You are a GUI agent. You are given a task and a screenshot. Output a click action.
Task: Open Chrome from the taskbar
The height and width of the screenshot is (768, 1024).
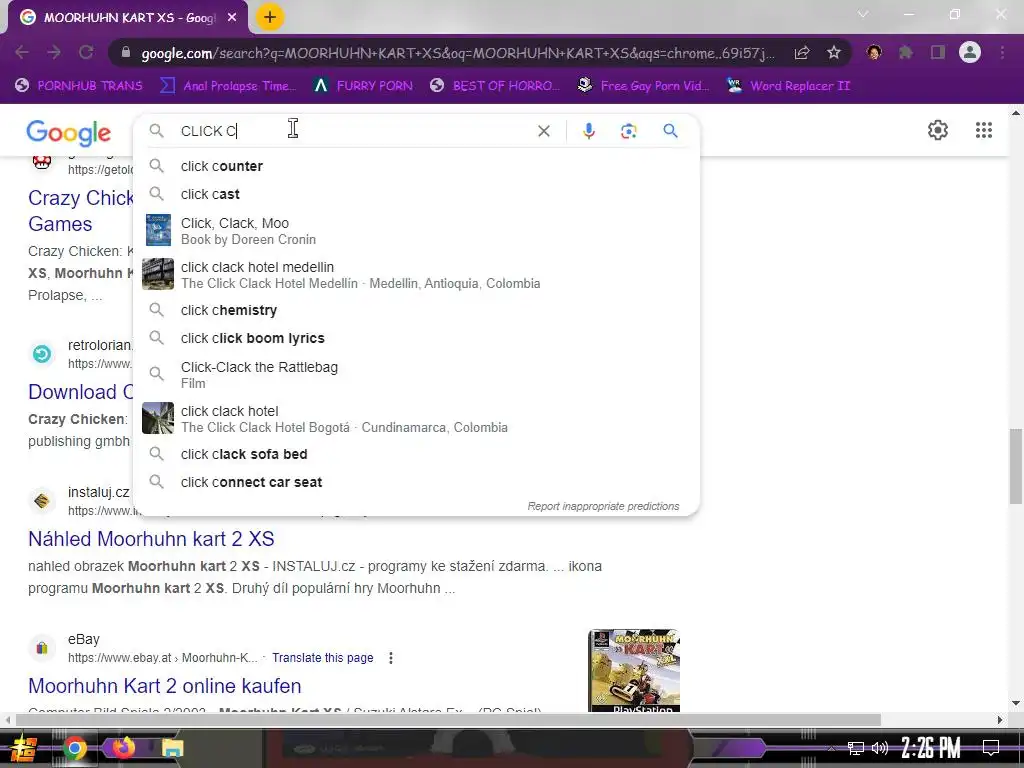74,748
